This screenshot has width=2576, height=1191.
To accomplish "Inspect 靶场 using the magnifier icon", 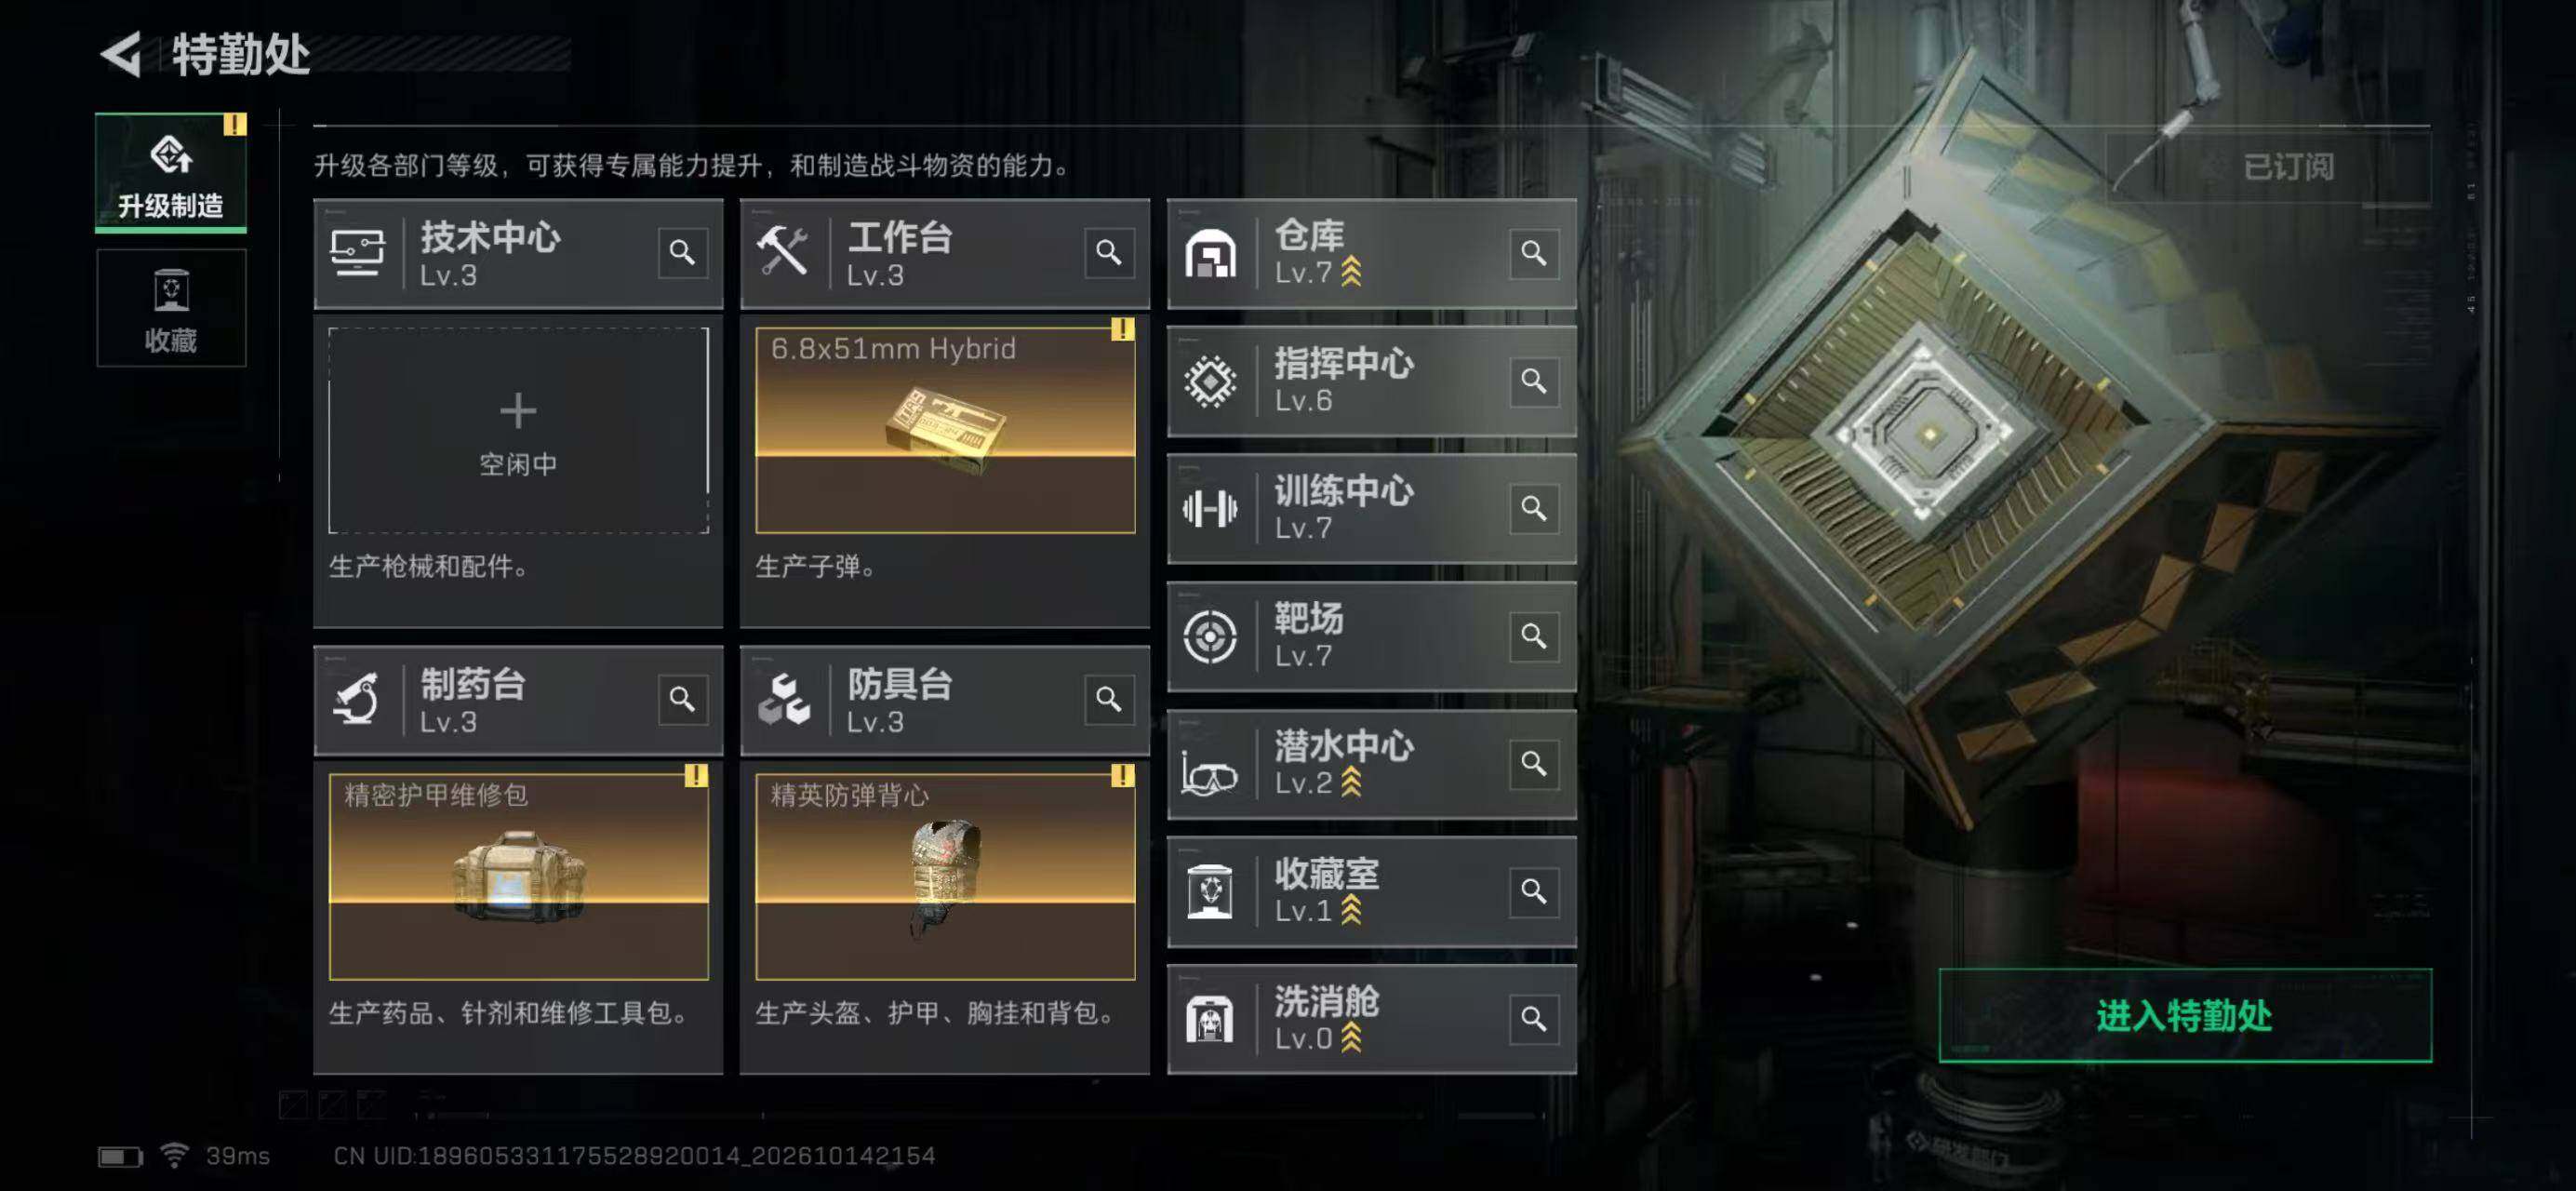I will pyautogui.click(x=1534, y=636).
